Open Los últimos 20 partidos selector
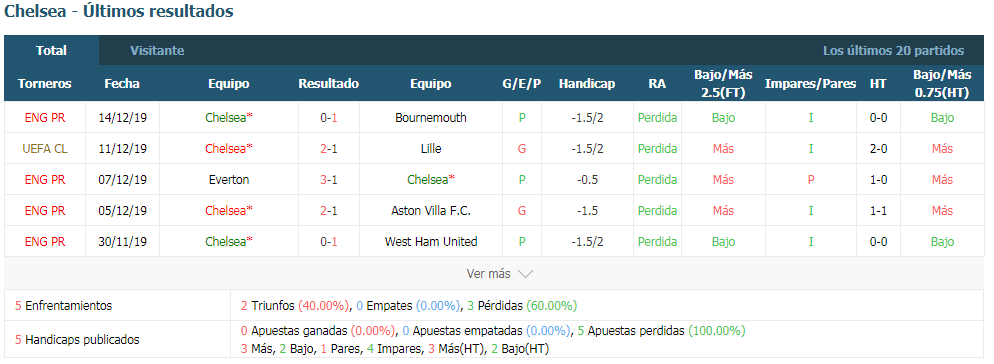The width and height of the screenshot is (994, 364). click(893, 51)
